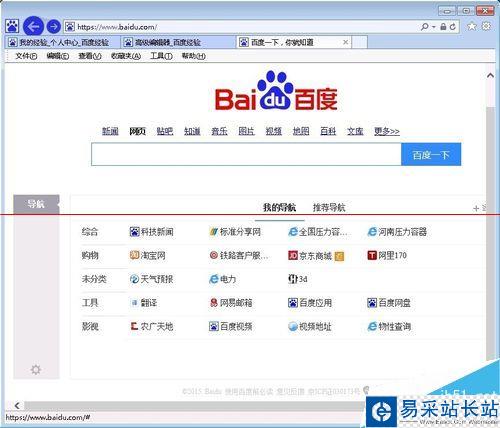Open the 知道 link

192,131
